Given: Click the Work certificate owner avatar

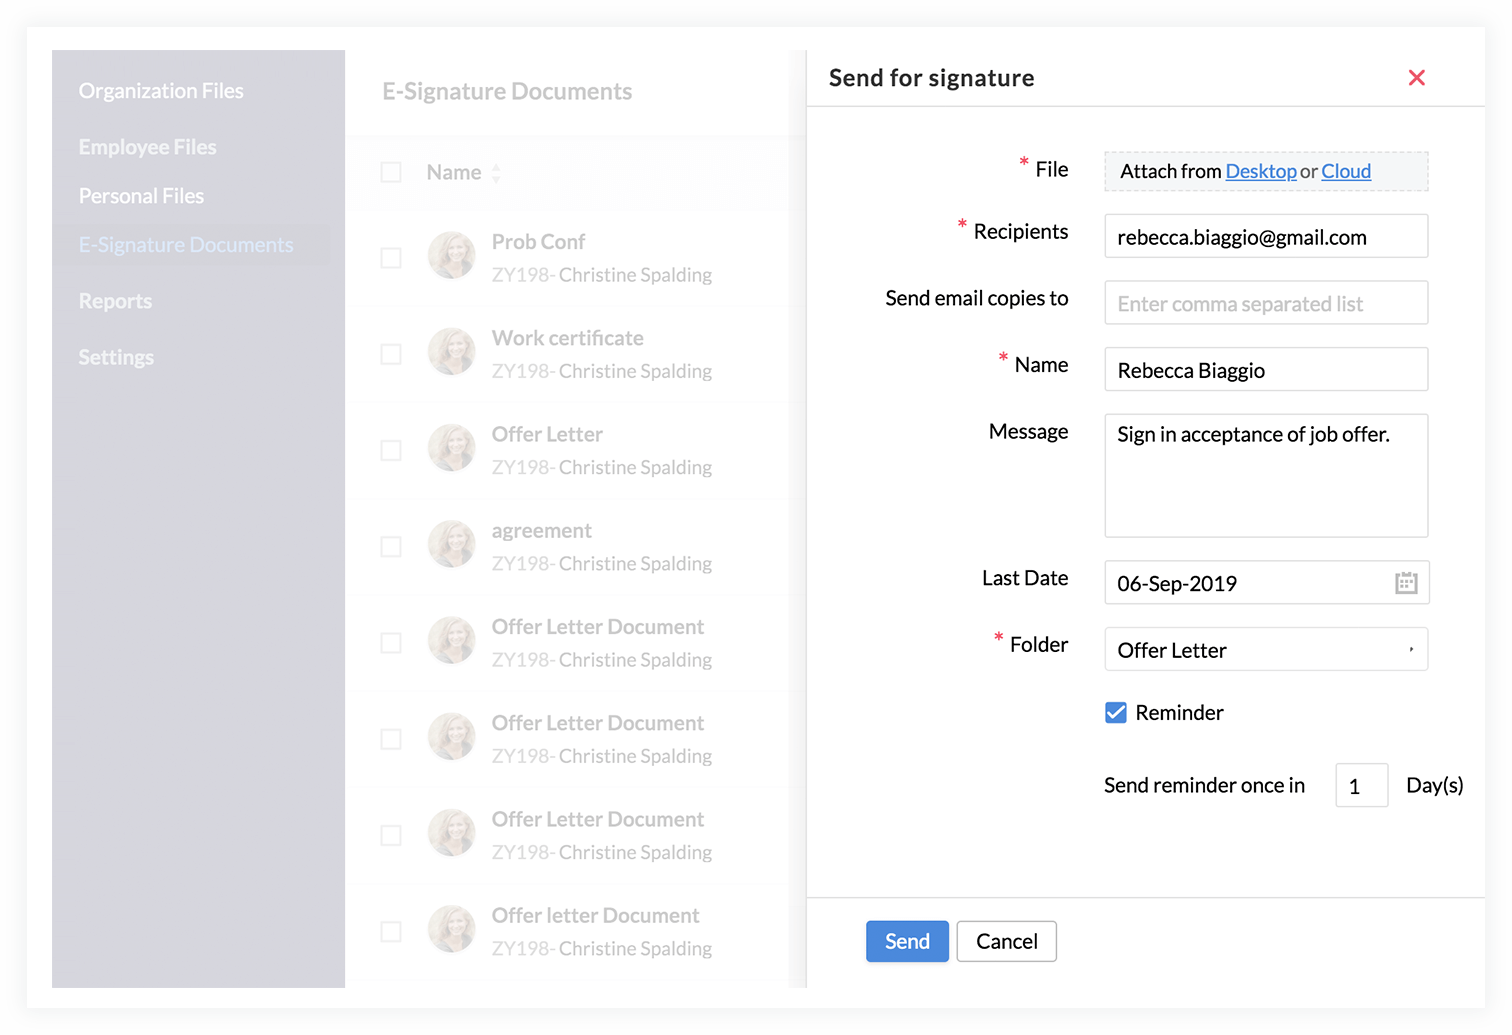Looking at the screenshot, I should pyautogui.click(x=451, y=352).
